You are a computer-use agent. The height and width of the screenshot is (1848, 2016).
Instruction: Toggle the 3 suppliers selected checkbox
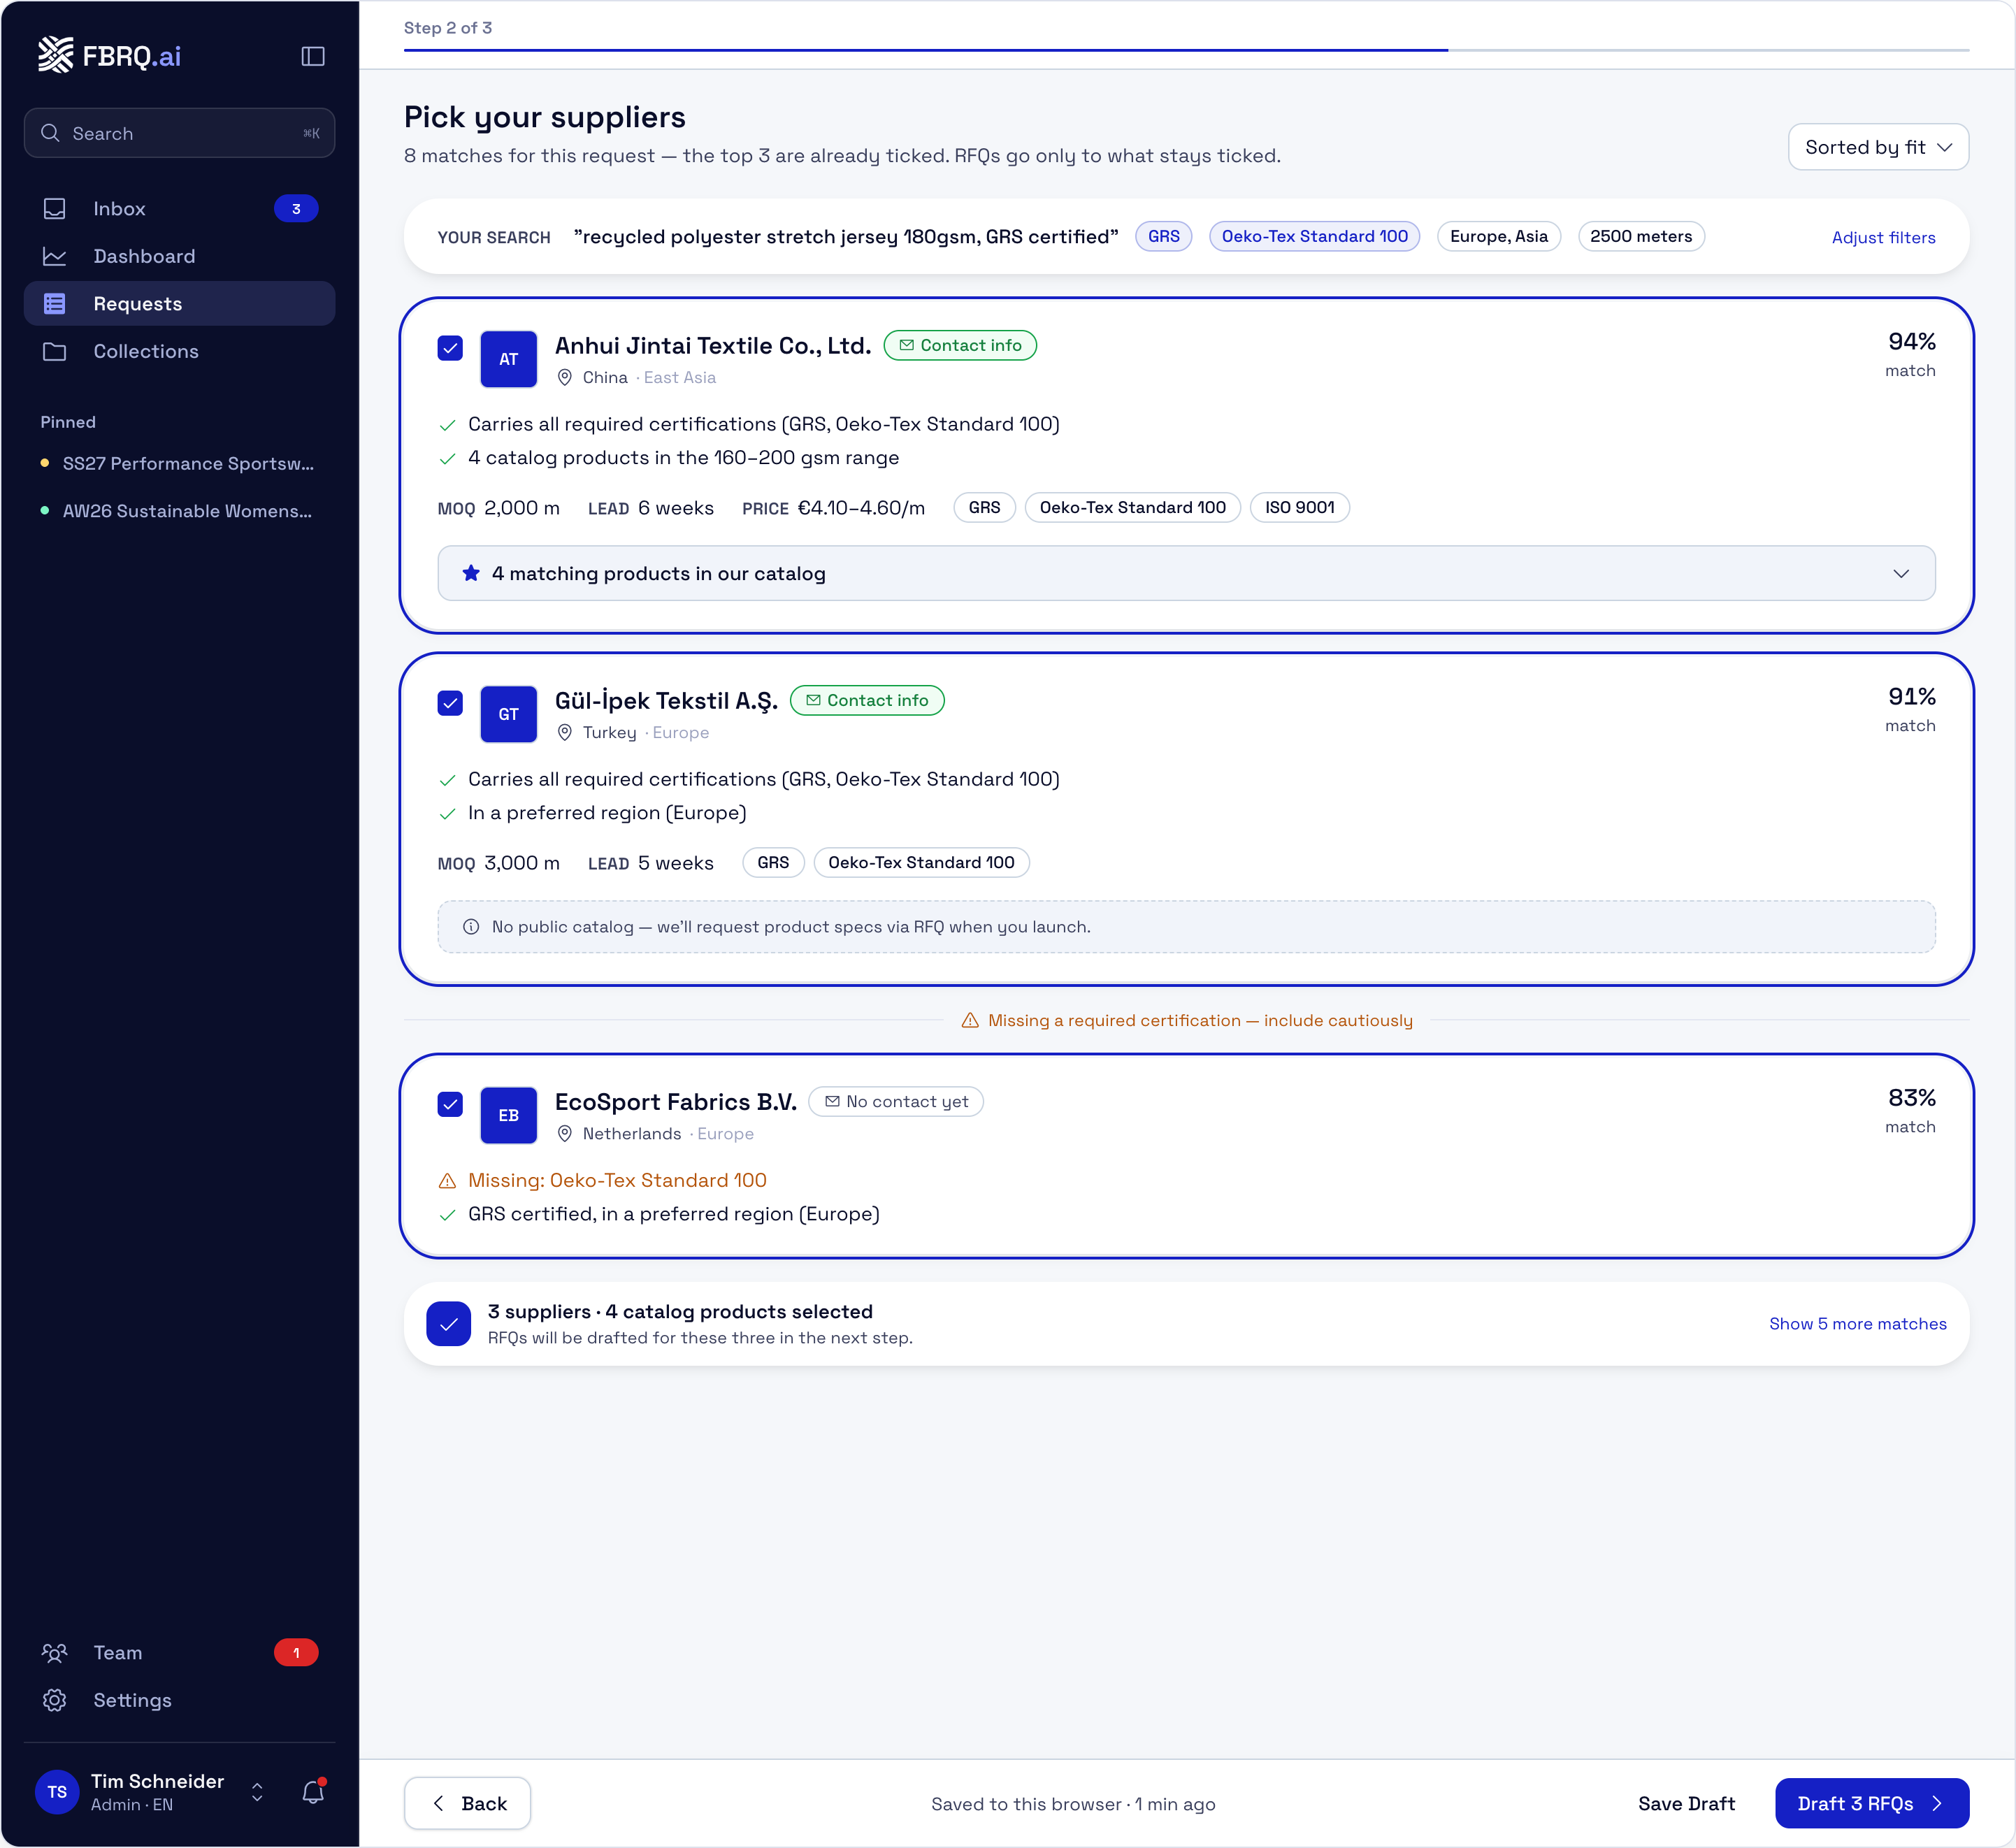(x=449, y=1324)
